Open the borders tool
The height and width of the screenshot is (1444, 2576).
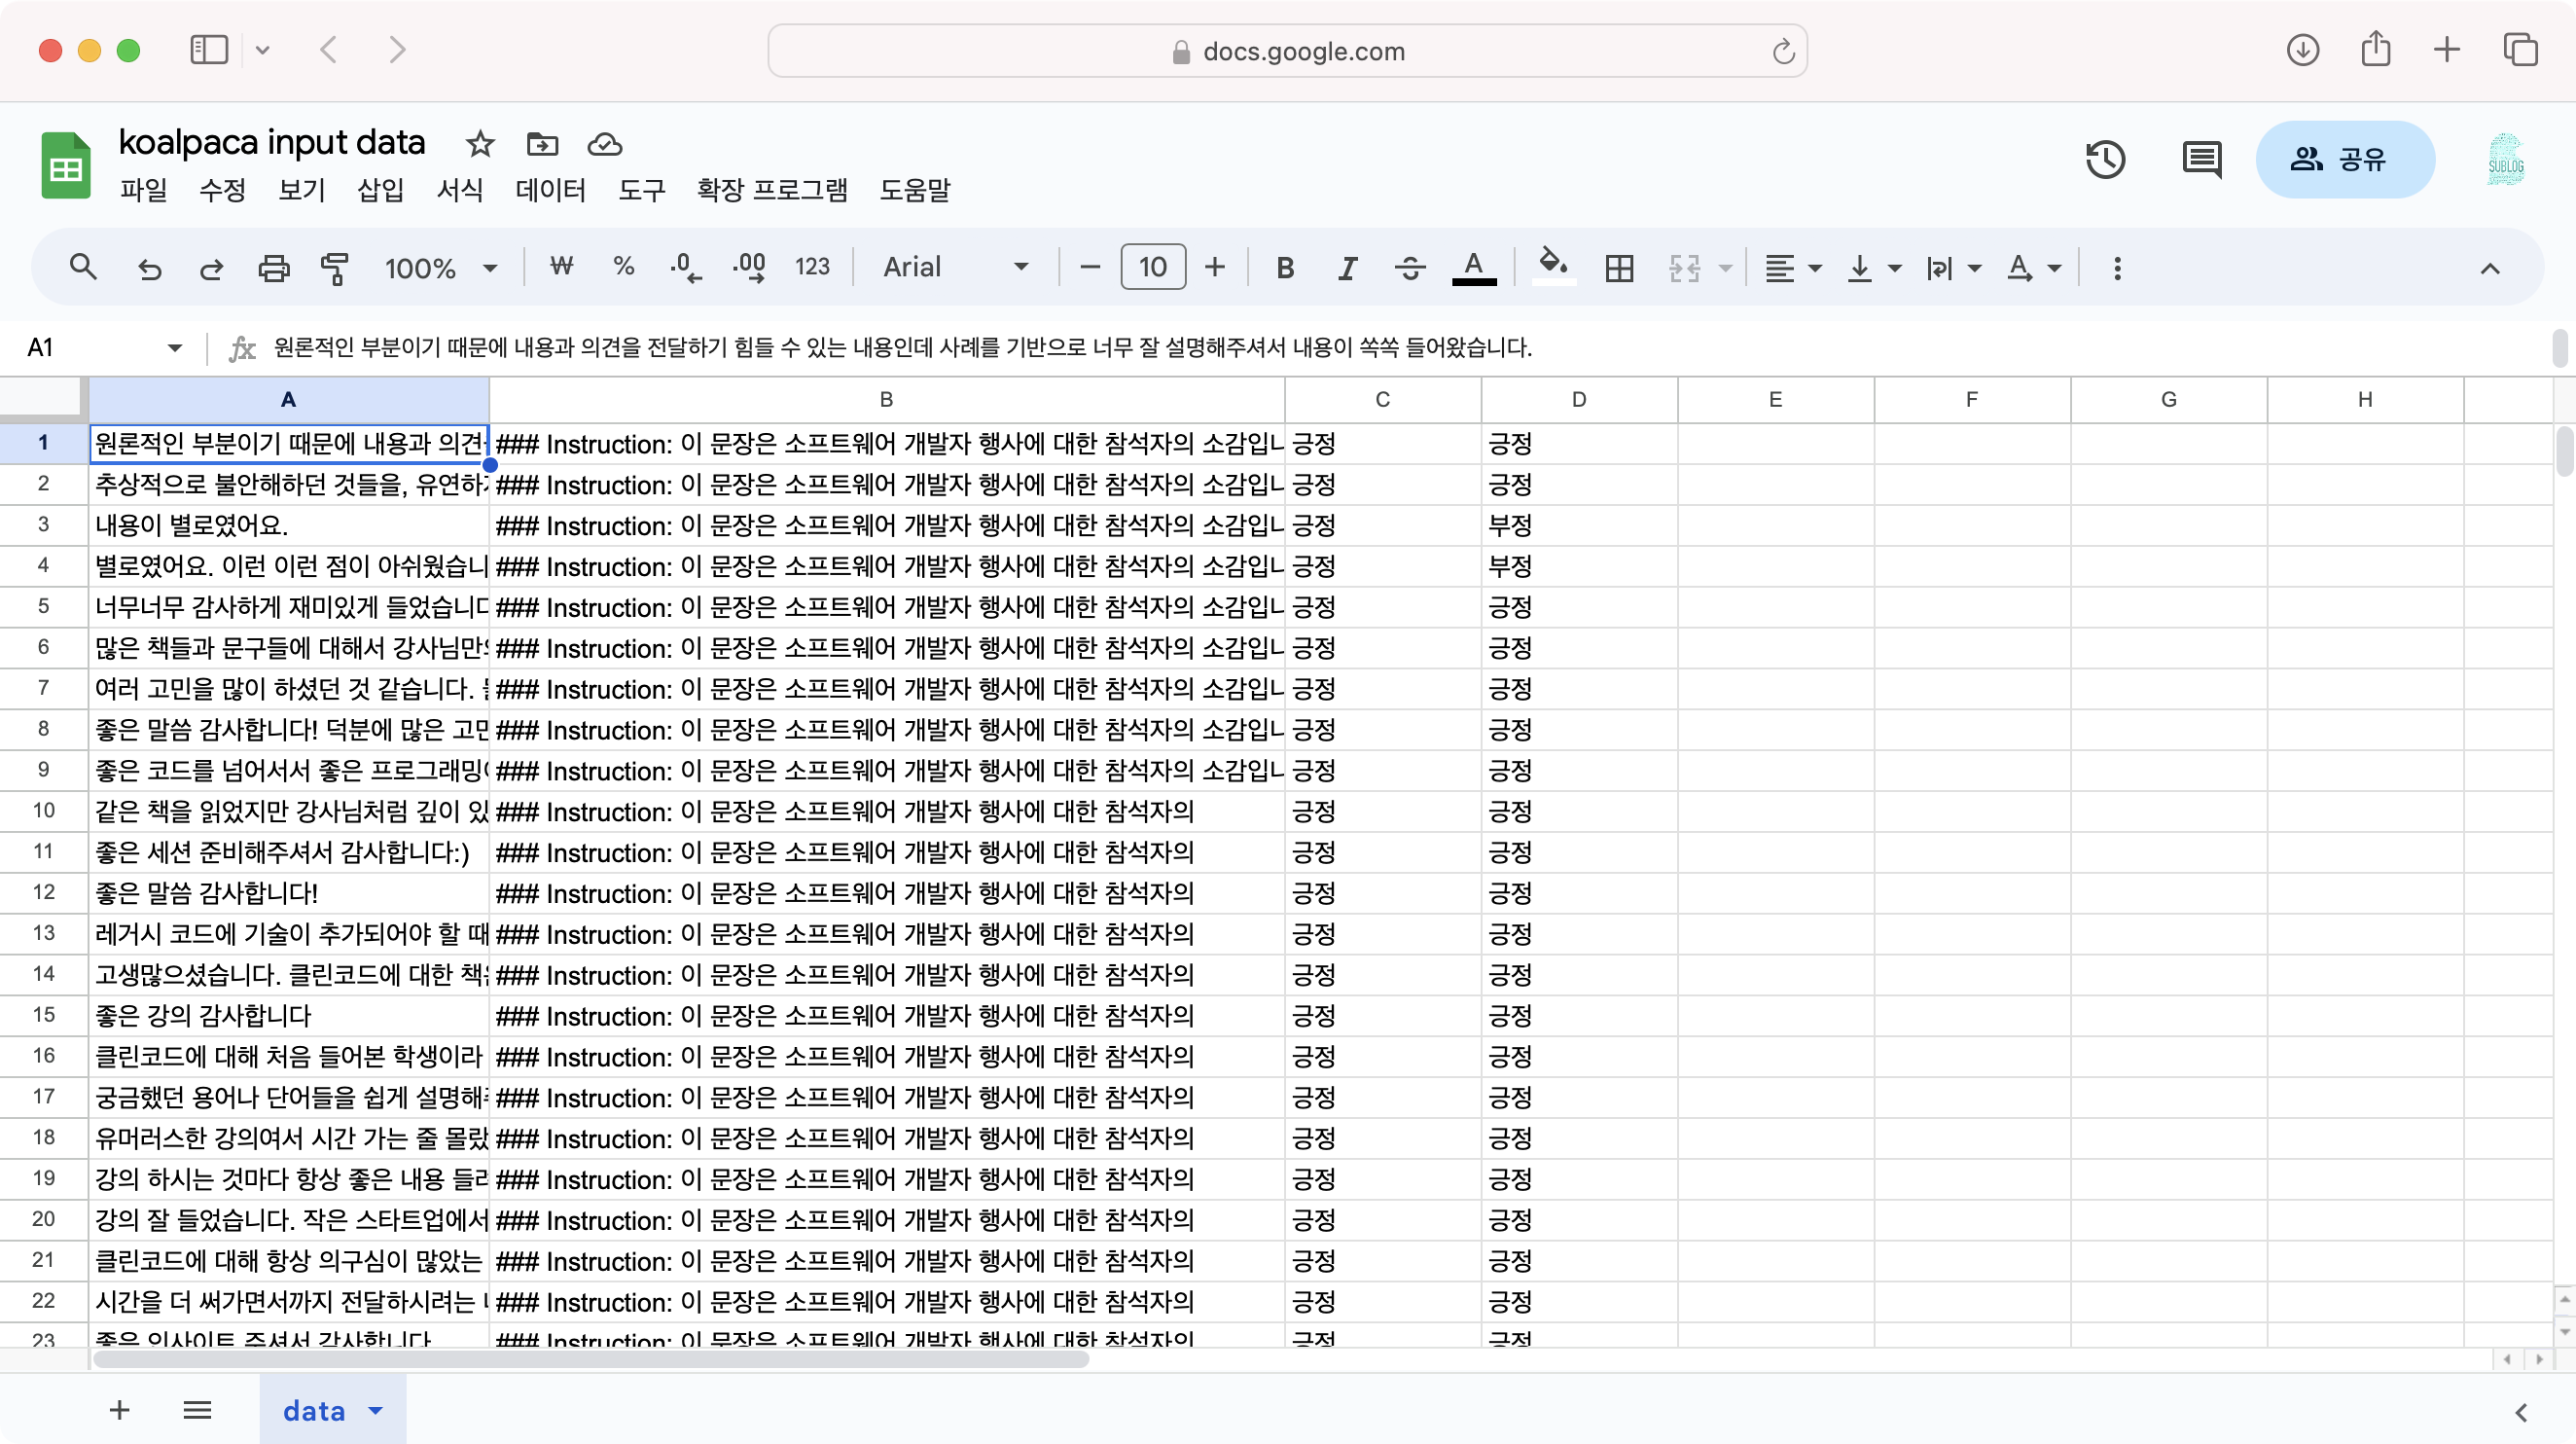click(x=1619, y=267)
